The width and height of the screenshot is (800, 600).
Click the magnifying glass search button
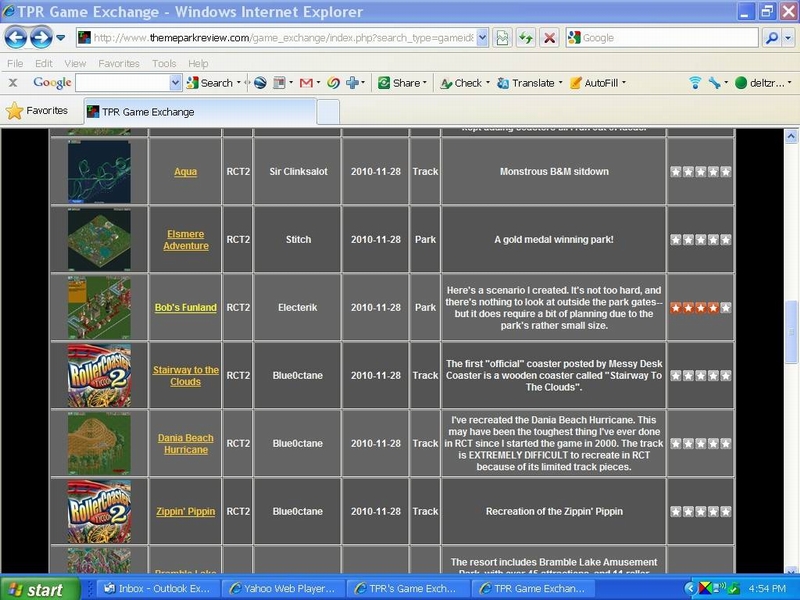[x=771, y=37]
